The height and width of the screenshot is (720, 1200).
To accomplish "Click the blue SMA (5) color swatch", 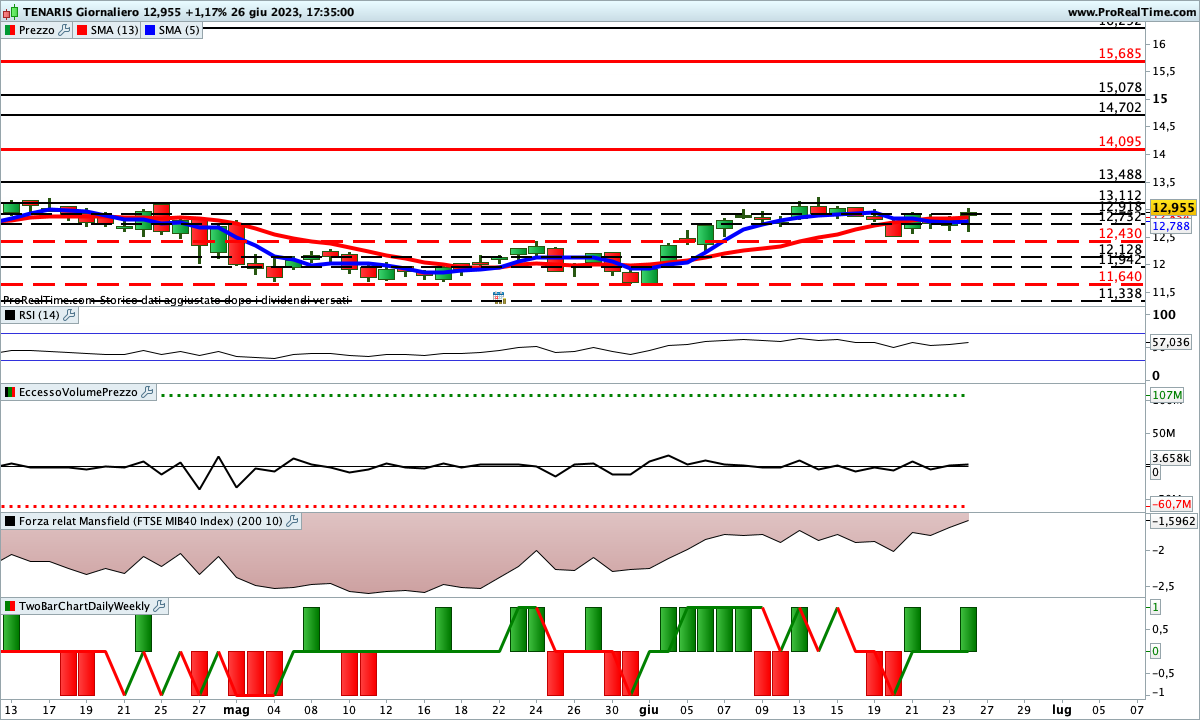I will tap(150, 30).
